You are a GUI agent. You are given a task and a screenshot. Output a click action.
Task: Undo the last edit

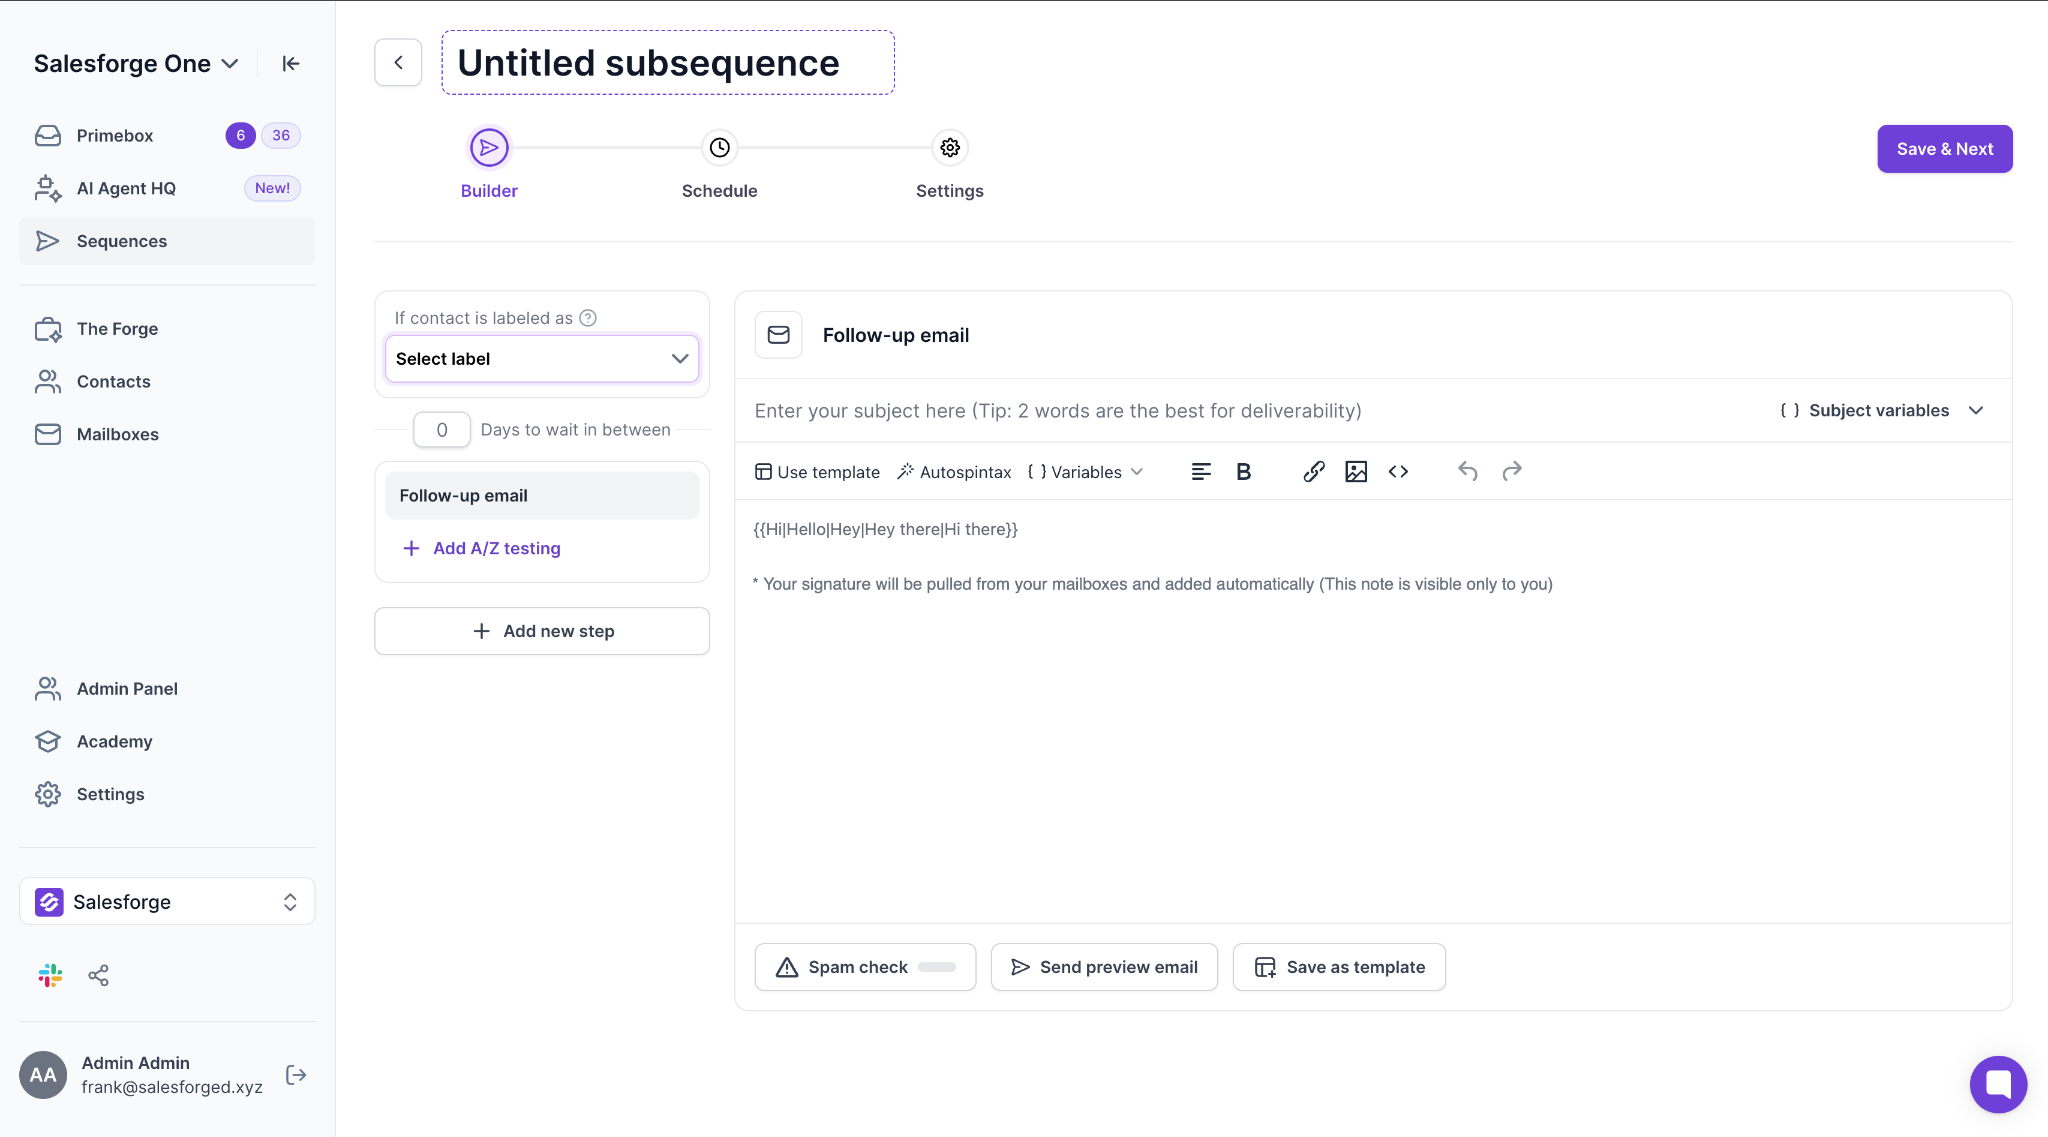(1468, 471)
